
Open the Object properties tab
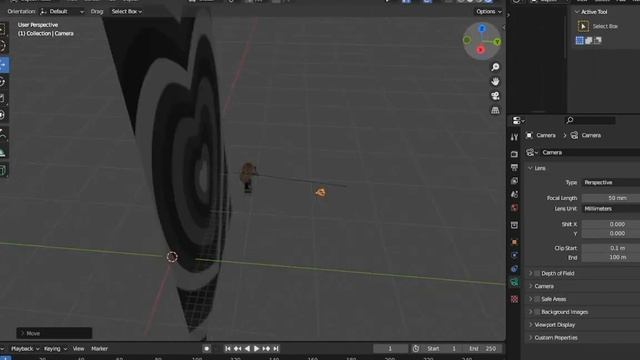(514, 242)
